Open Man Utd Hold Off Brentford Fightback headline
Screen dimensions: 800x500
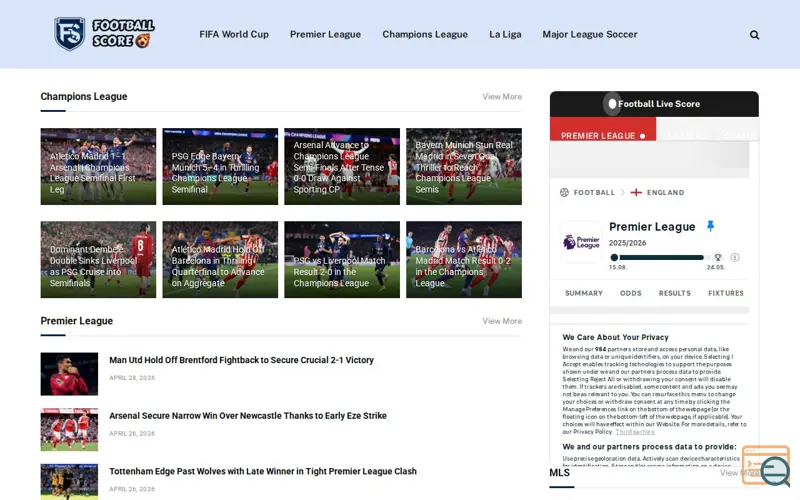click(x=241, y=360)
